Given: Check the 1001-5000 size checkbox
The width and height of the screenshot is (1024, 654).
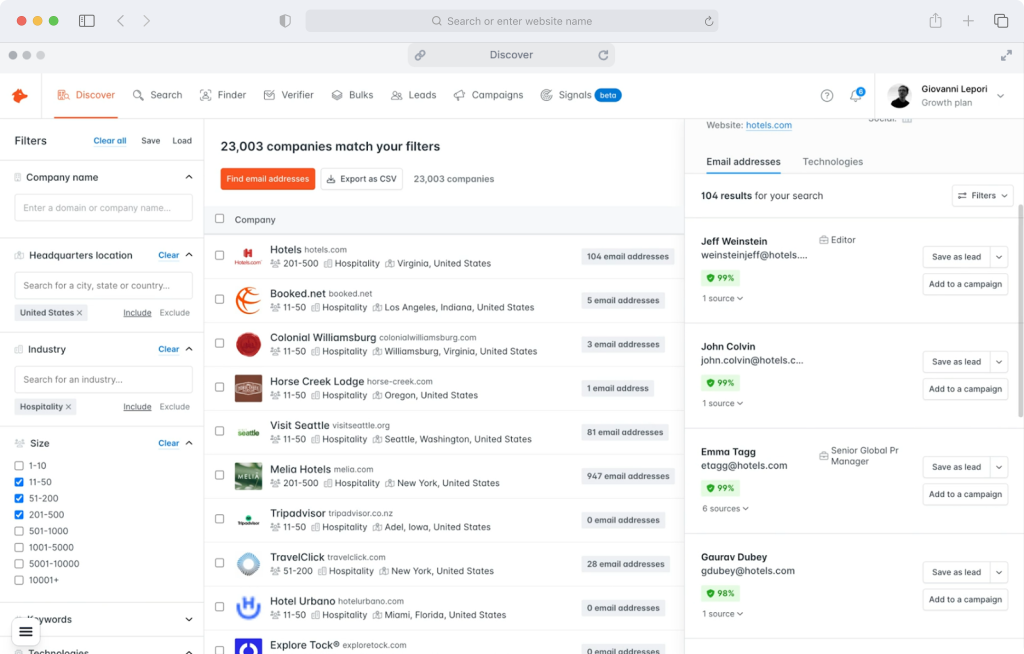Looking at the screenshot, I should click(19, 548).
